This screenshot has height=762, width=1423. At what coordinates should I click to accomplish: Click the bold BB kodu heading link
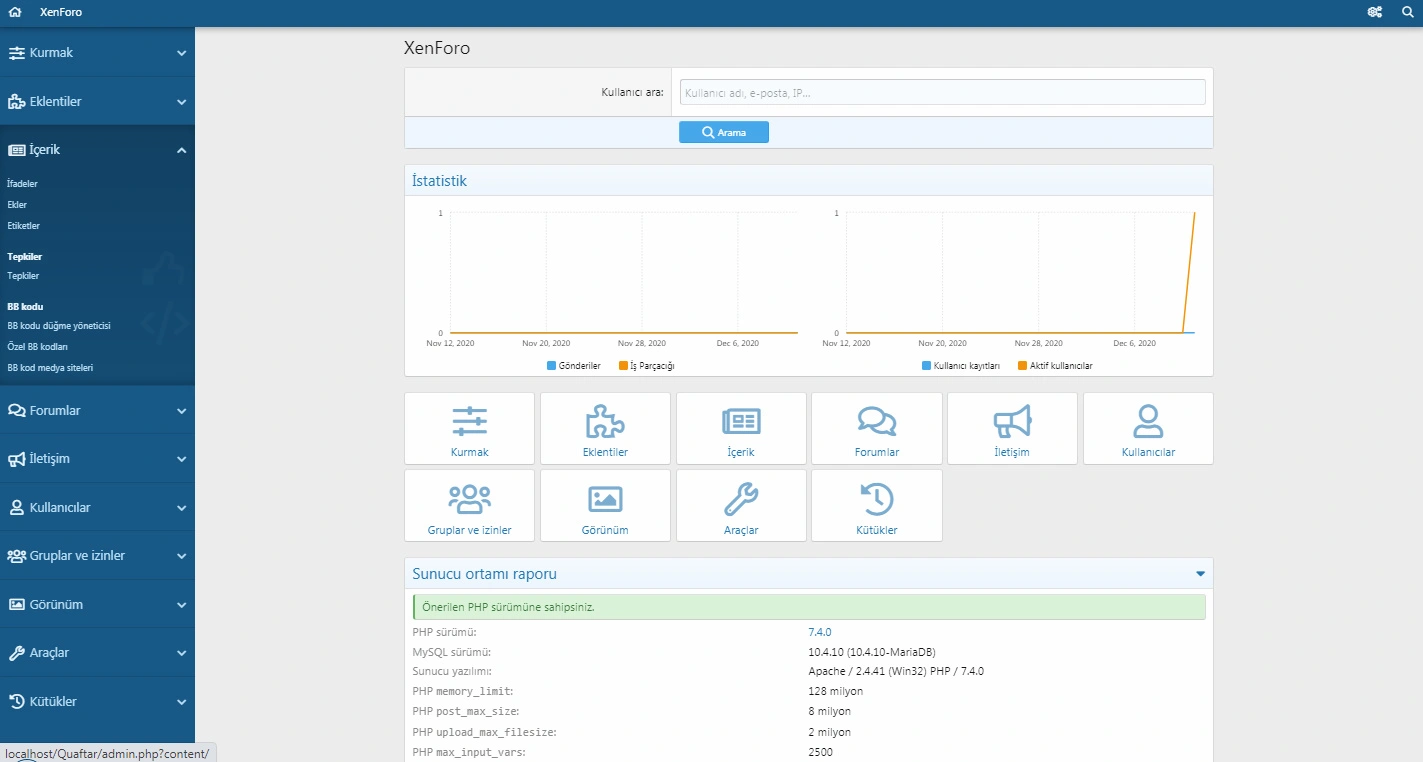coord(25,307)
